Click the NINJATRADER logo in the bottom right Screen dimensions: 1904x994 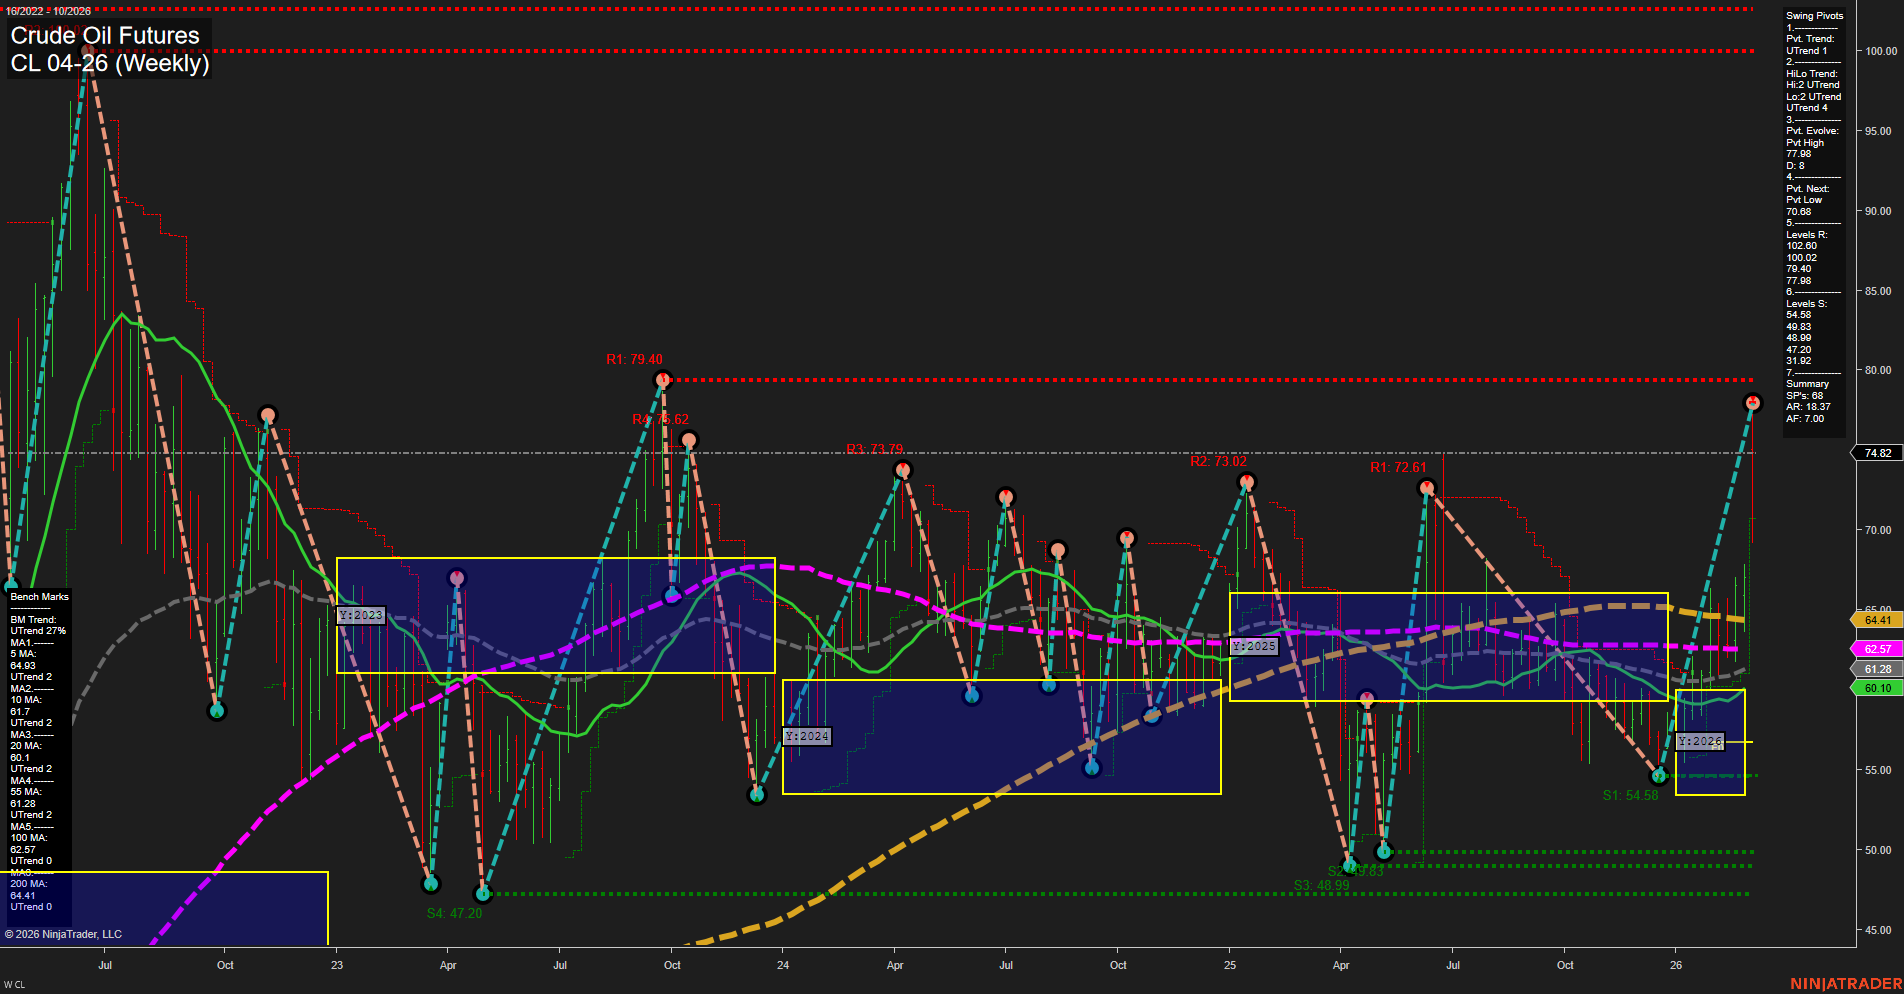[1845, 984]
